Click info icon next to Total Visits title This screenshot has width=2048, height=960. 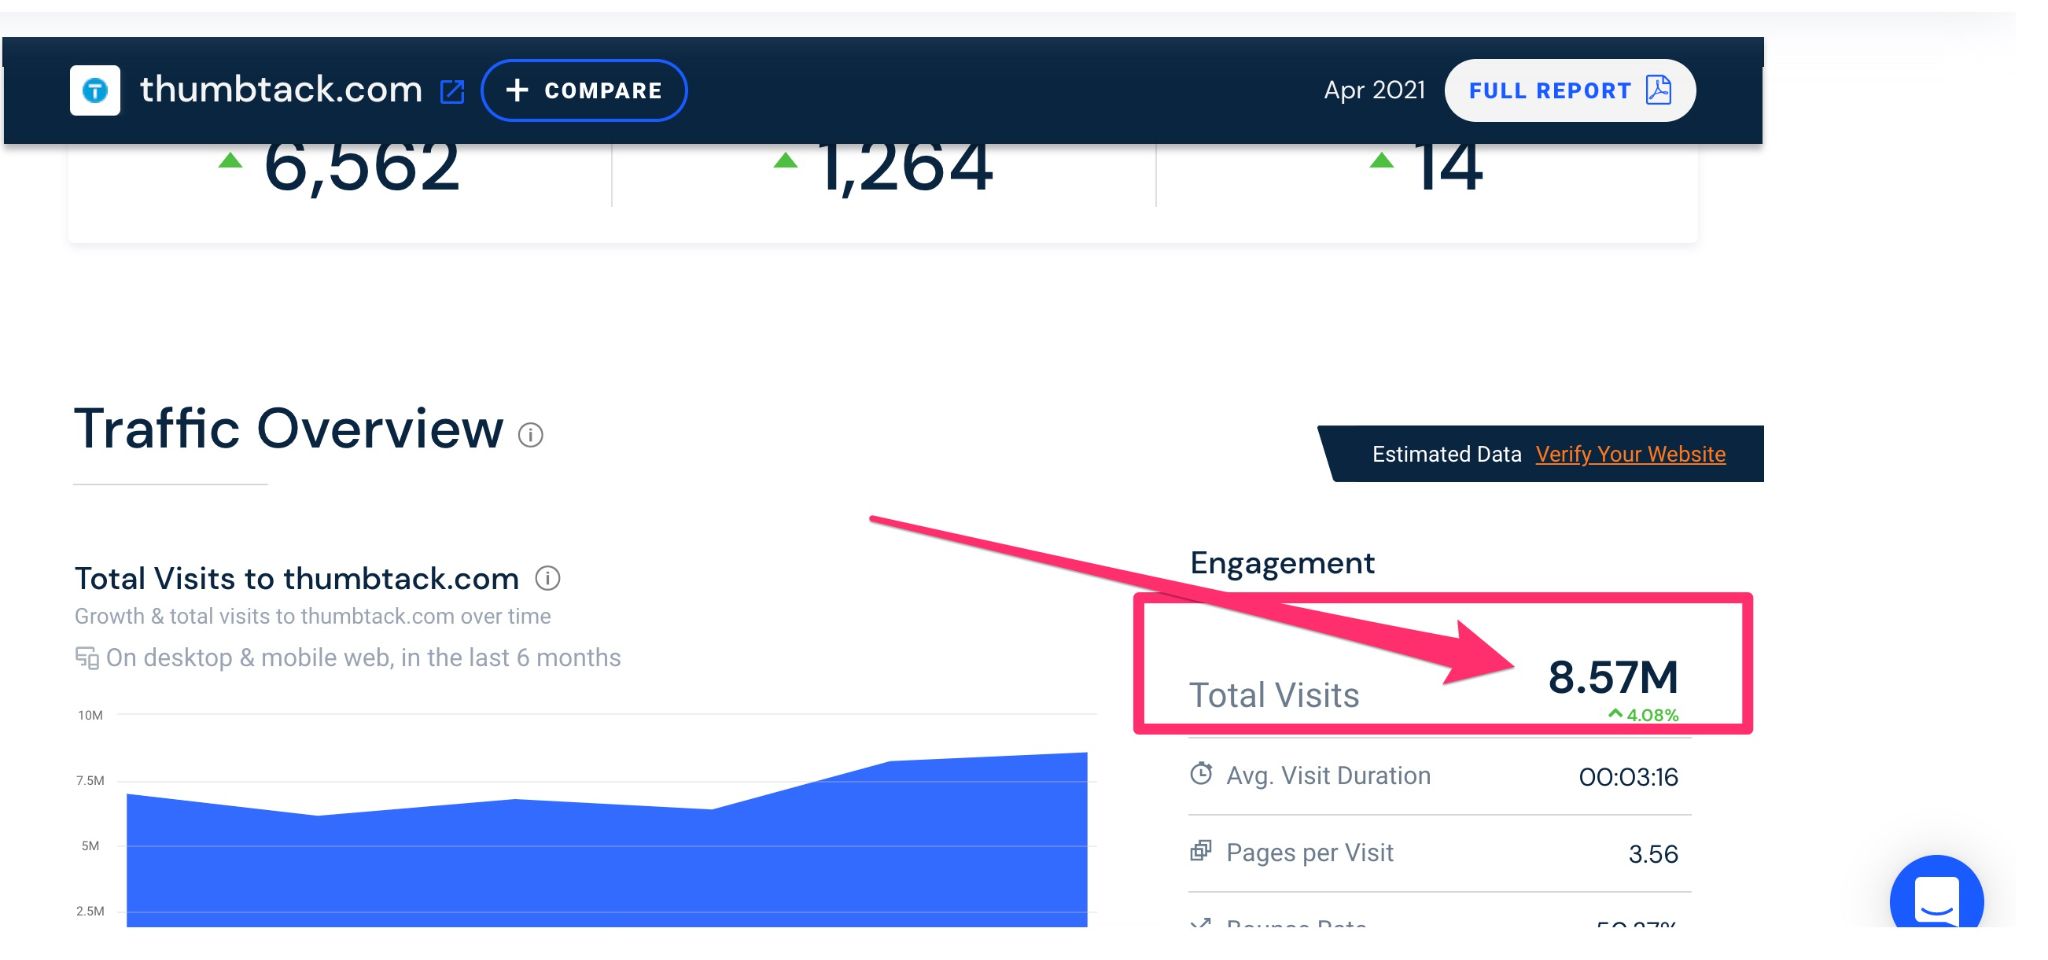pos(548,578)
